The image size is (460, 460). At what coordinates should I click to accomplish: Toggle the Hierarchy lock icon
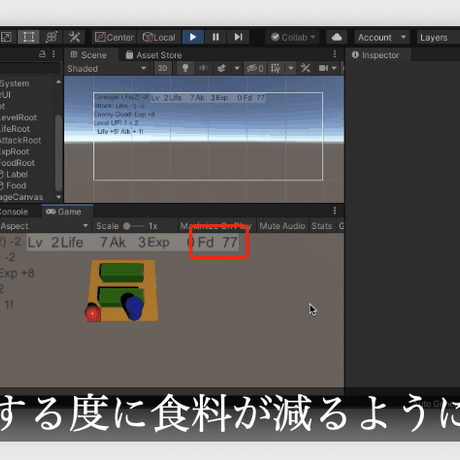(42, 54)
